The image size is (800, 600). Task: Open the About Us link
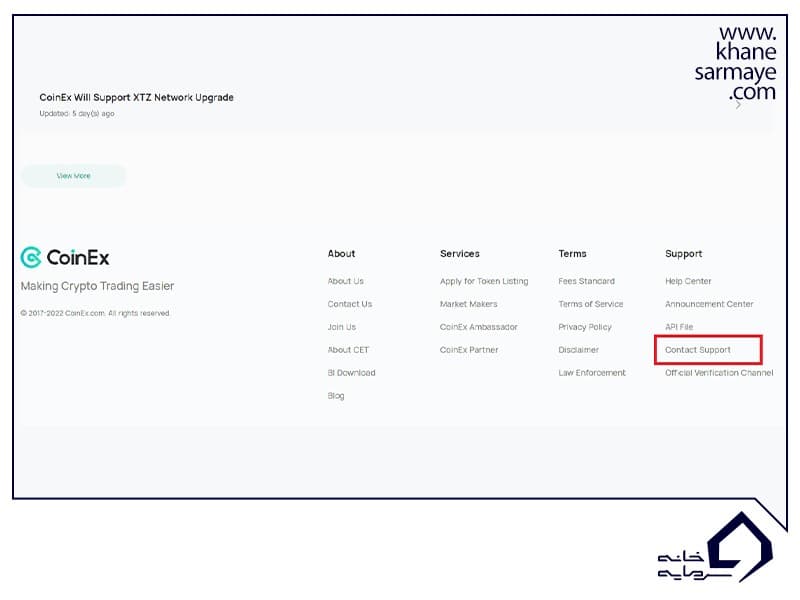(x=345, y=281)
